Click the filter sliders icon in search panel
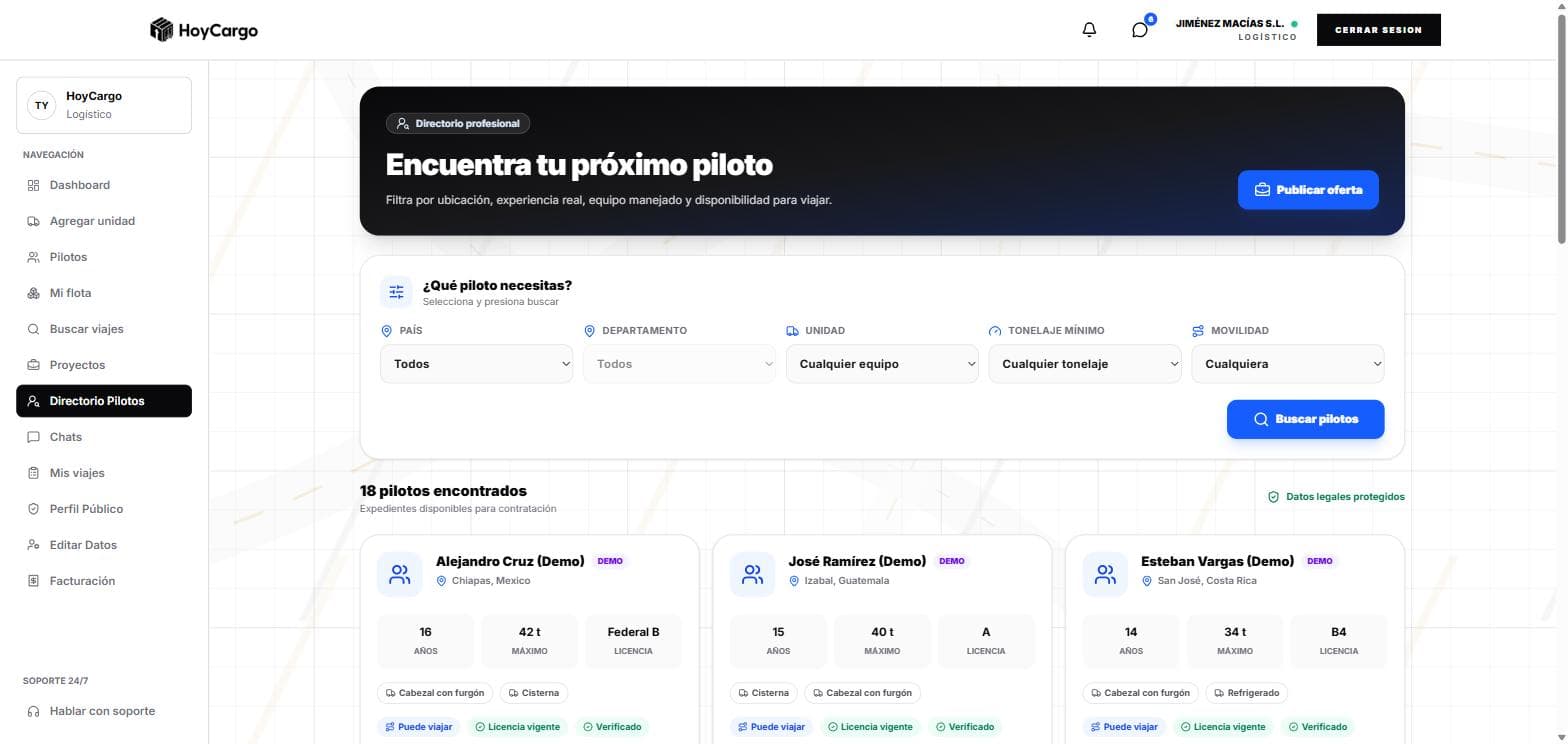This screenshot has height=744, width=1568. point(396,292)
